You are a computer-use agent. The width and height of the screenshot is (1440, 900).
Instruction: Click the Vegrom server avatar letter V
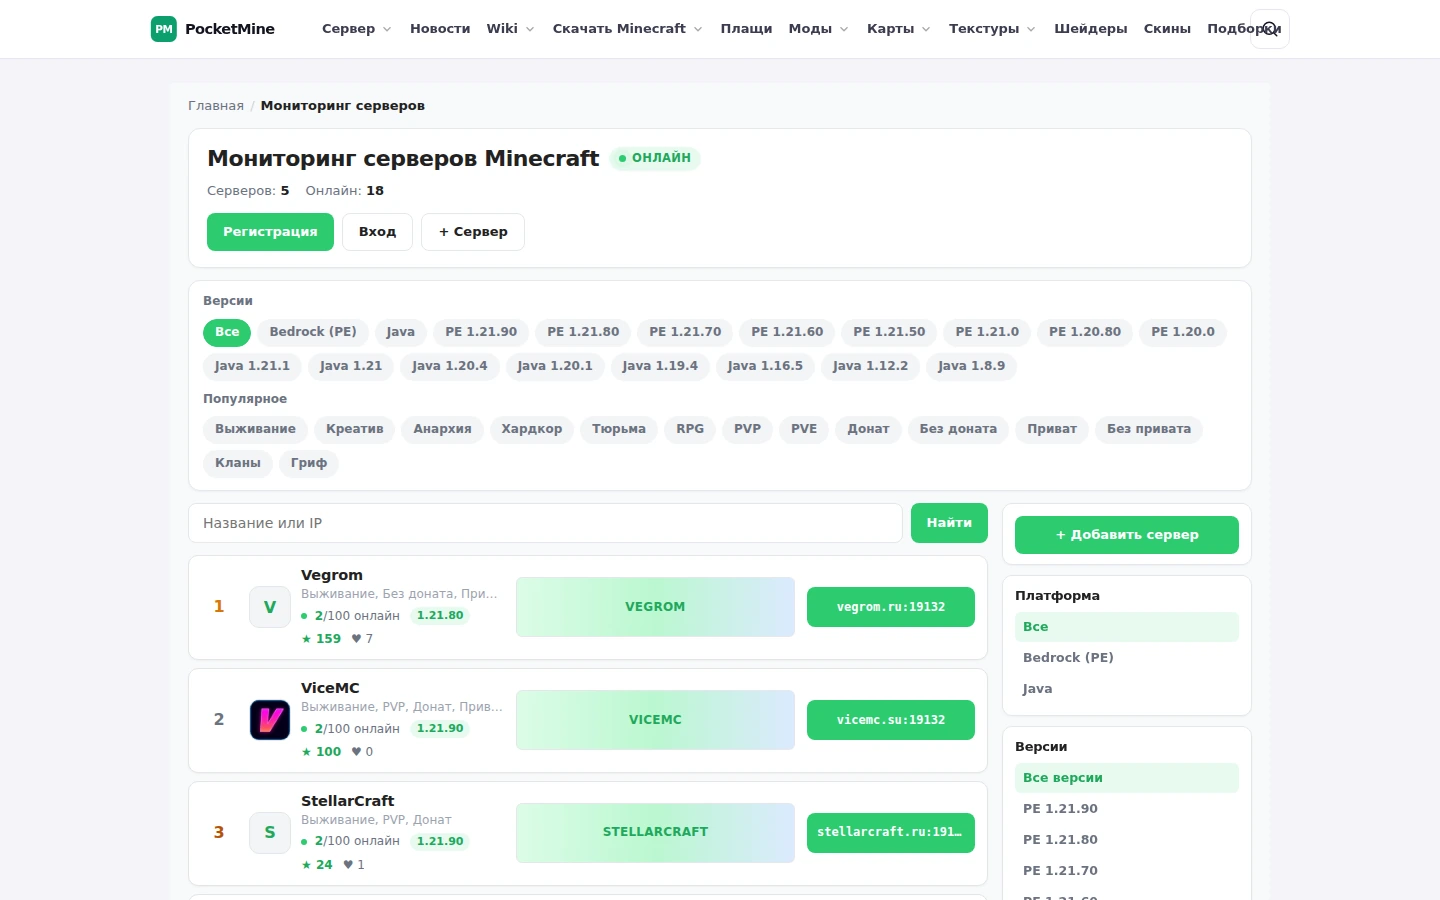[x=270, y=607]
